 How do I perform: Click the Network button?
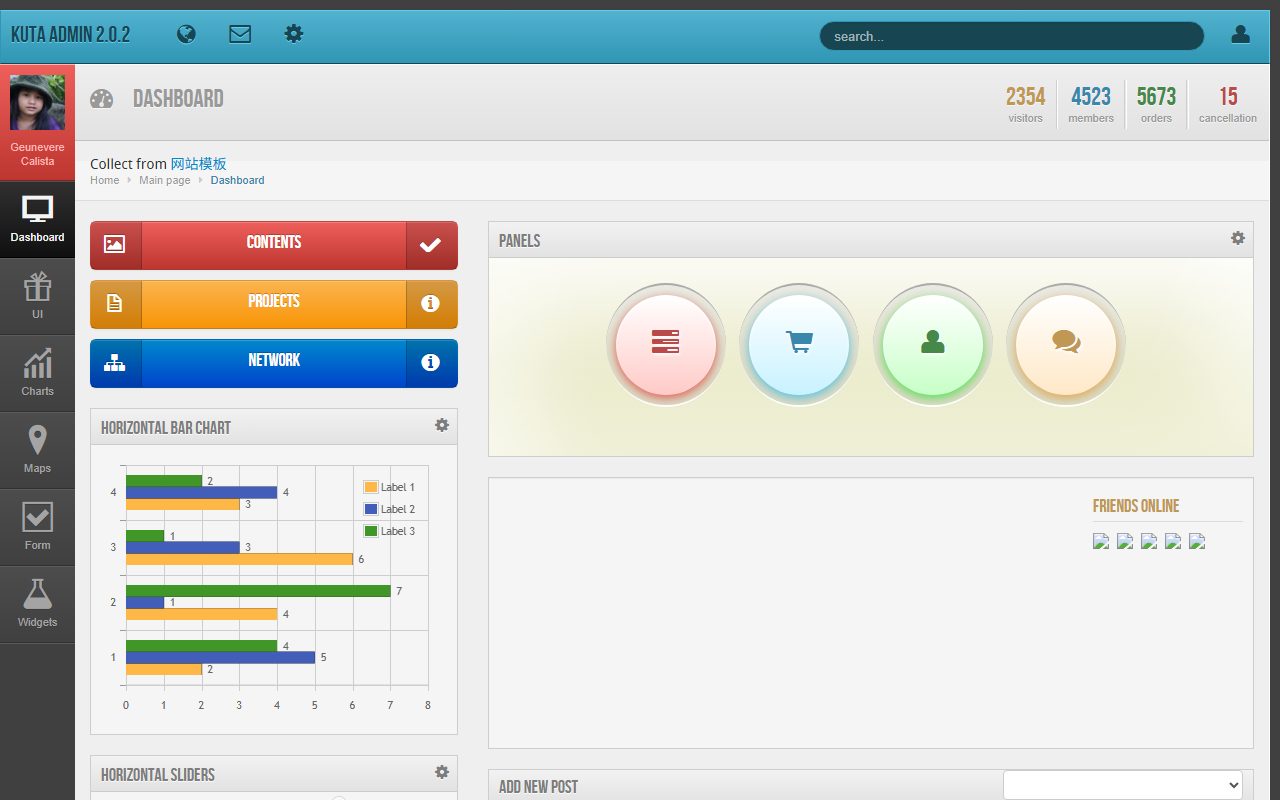(x=274, y=363)
